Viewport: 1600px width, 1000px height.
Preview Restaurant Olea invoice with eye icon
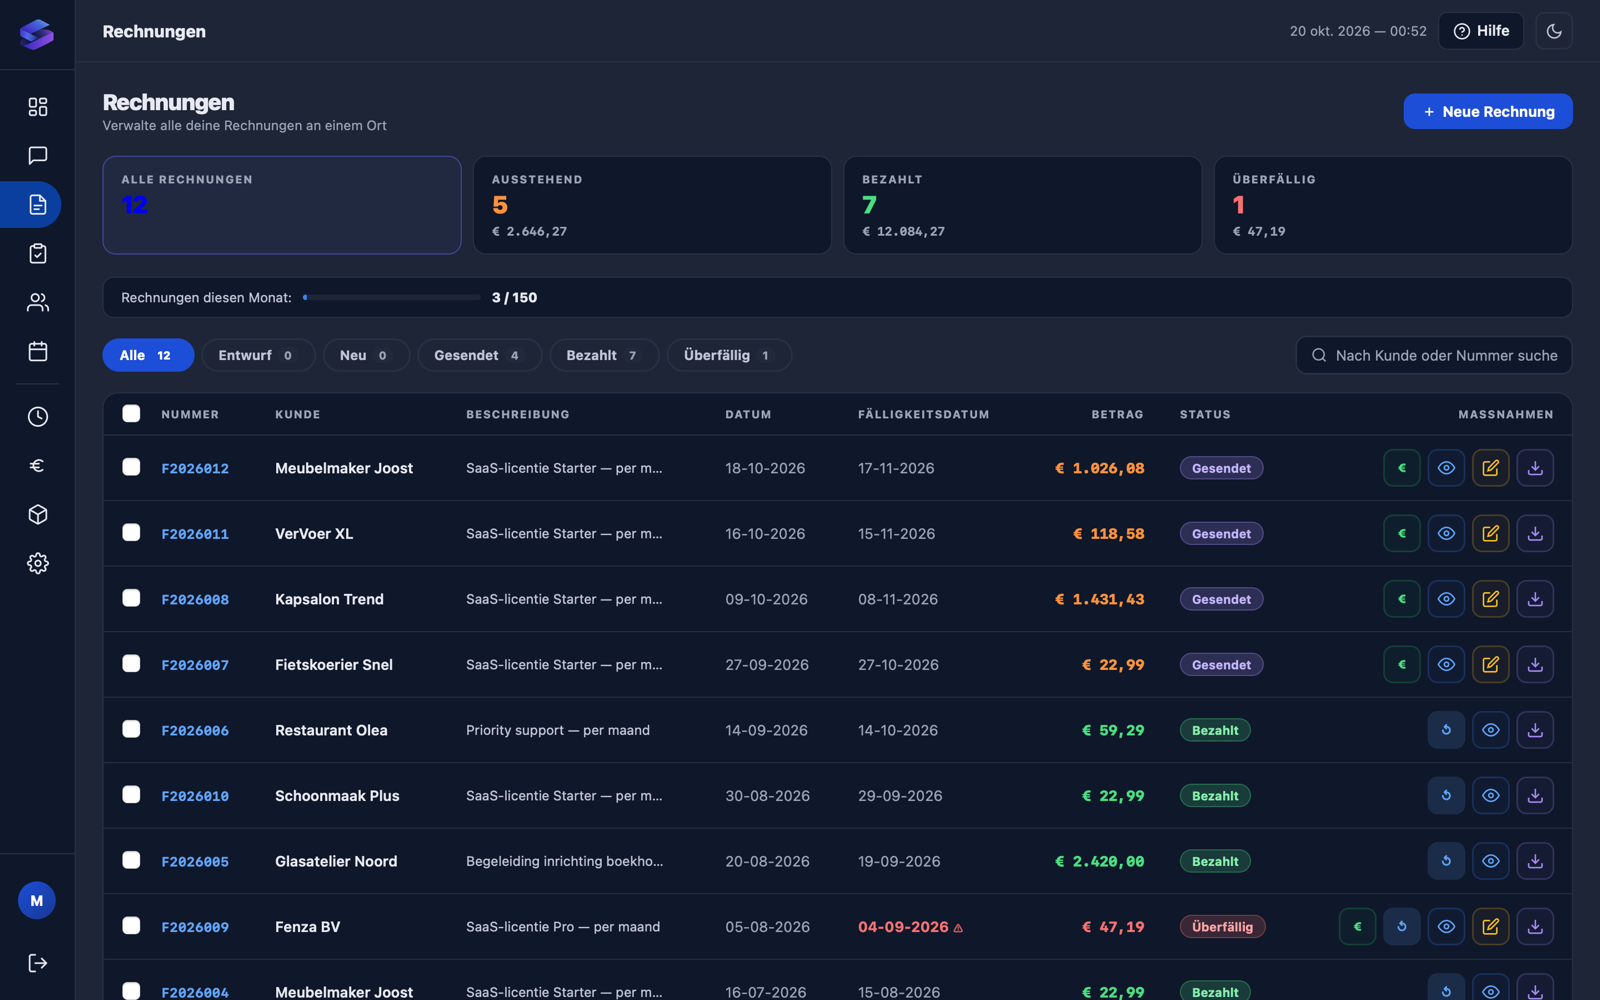point(1490,730)
